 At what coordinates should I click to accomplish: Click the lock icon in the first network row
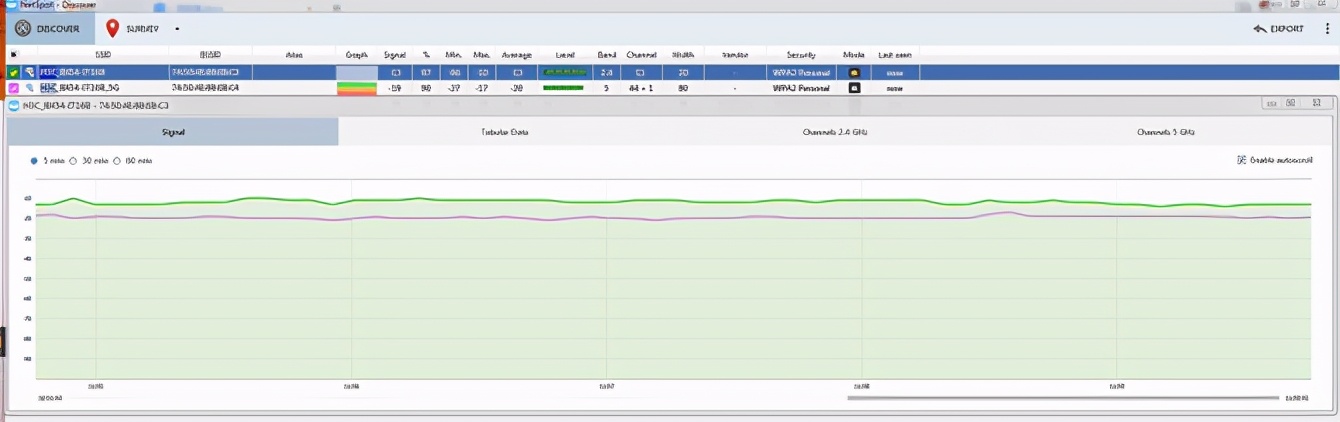click(x=854, y=73)
